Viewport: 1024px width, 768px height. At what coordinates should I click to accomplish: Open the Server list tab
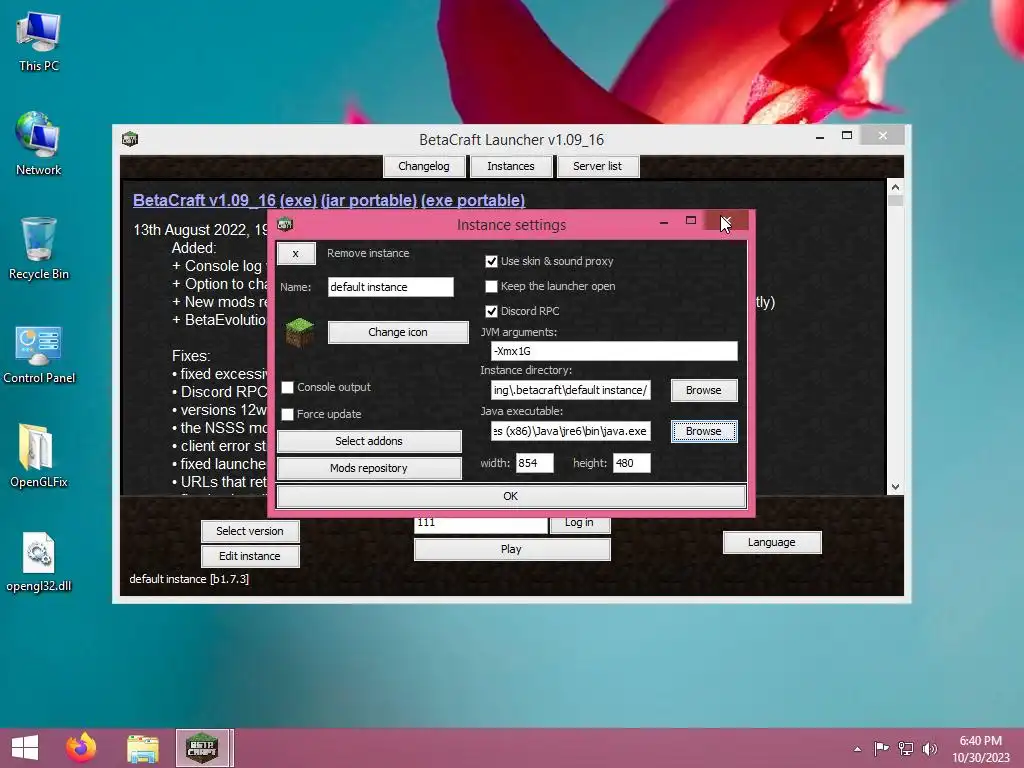click(598, 166)
